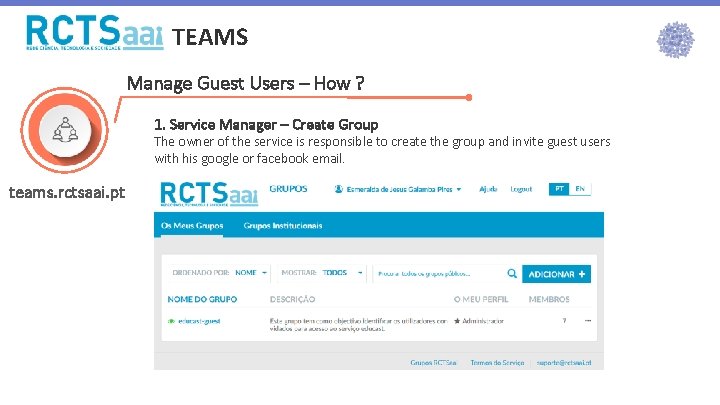Image resolution: width=720 pixels, height=405 pixels.
Task: Open the ORDENADO POR NOME dropdown
Action: 219,273
